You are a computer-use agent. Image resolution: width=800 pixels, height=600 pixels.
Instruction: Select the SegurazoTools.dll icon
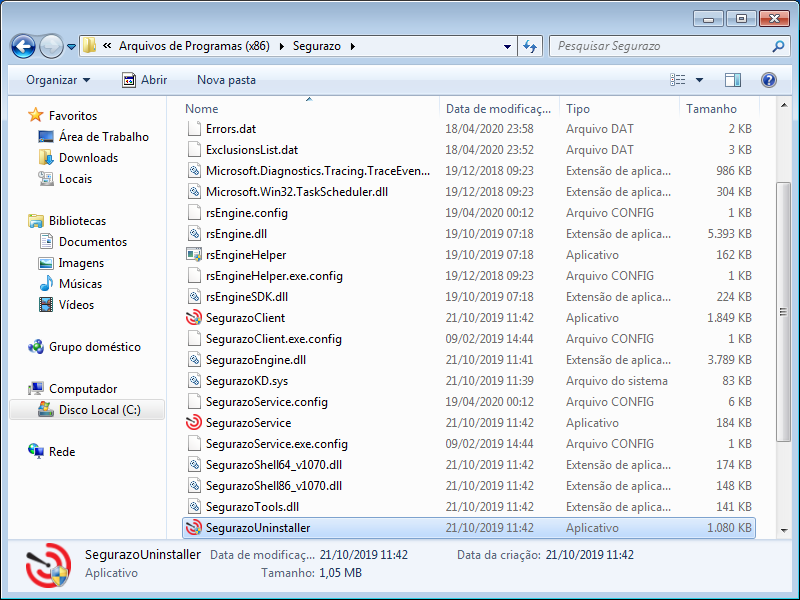click(194, 507)
